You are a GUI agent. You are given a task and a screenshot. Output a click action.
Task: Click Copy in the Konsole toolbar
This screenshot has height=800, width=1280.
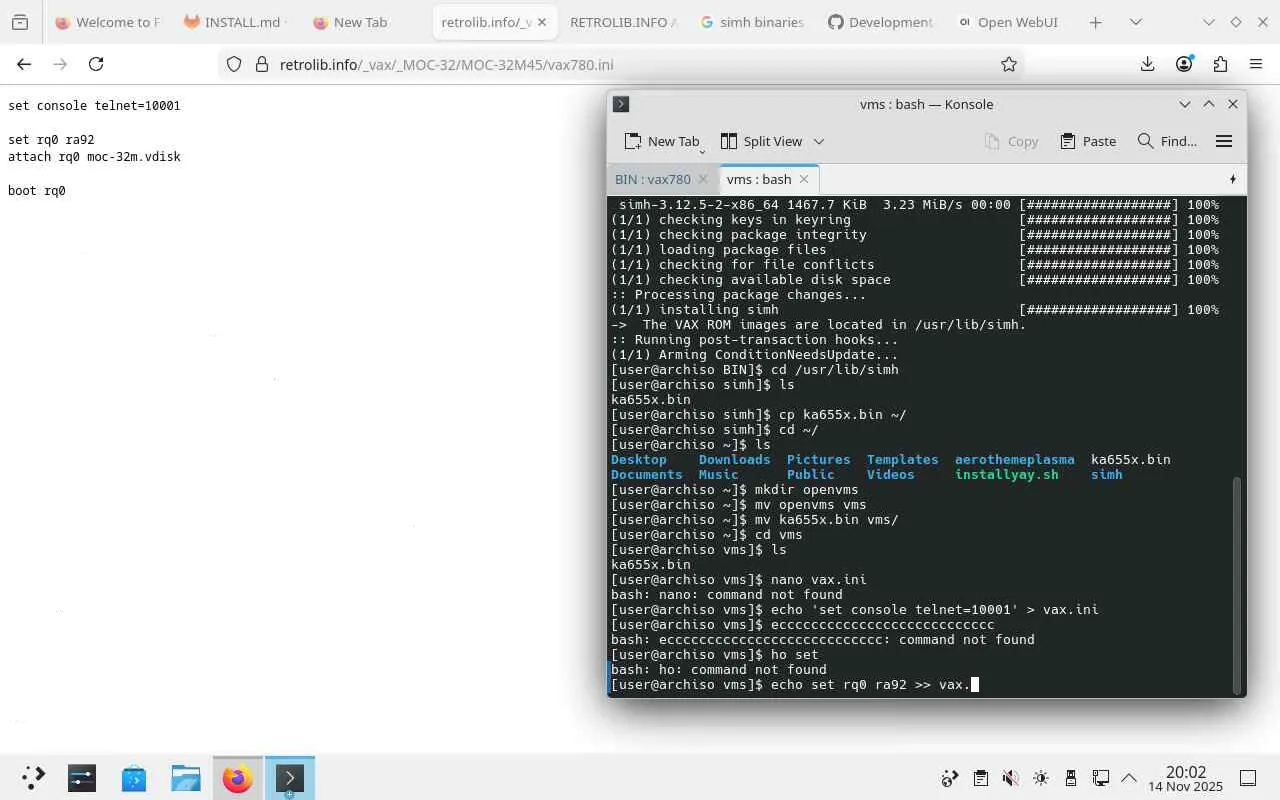(x=1012, y=141)
